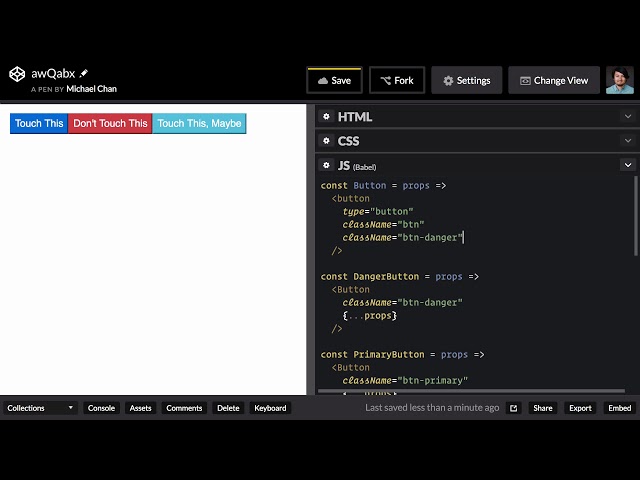Screen dimensions: 640x480
Task: Click the const PrimaryButton line
Action: [x=402, y=354]
